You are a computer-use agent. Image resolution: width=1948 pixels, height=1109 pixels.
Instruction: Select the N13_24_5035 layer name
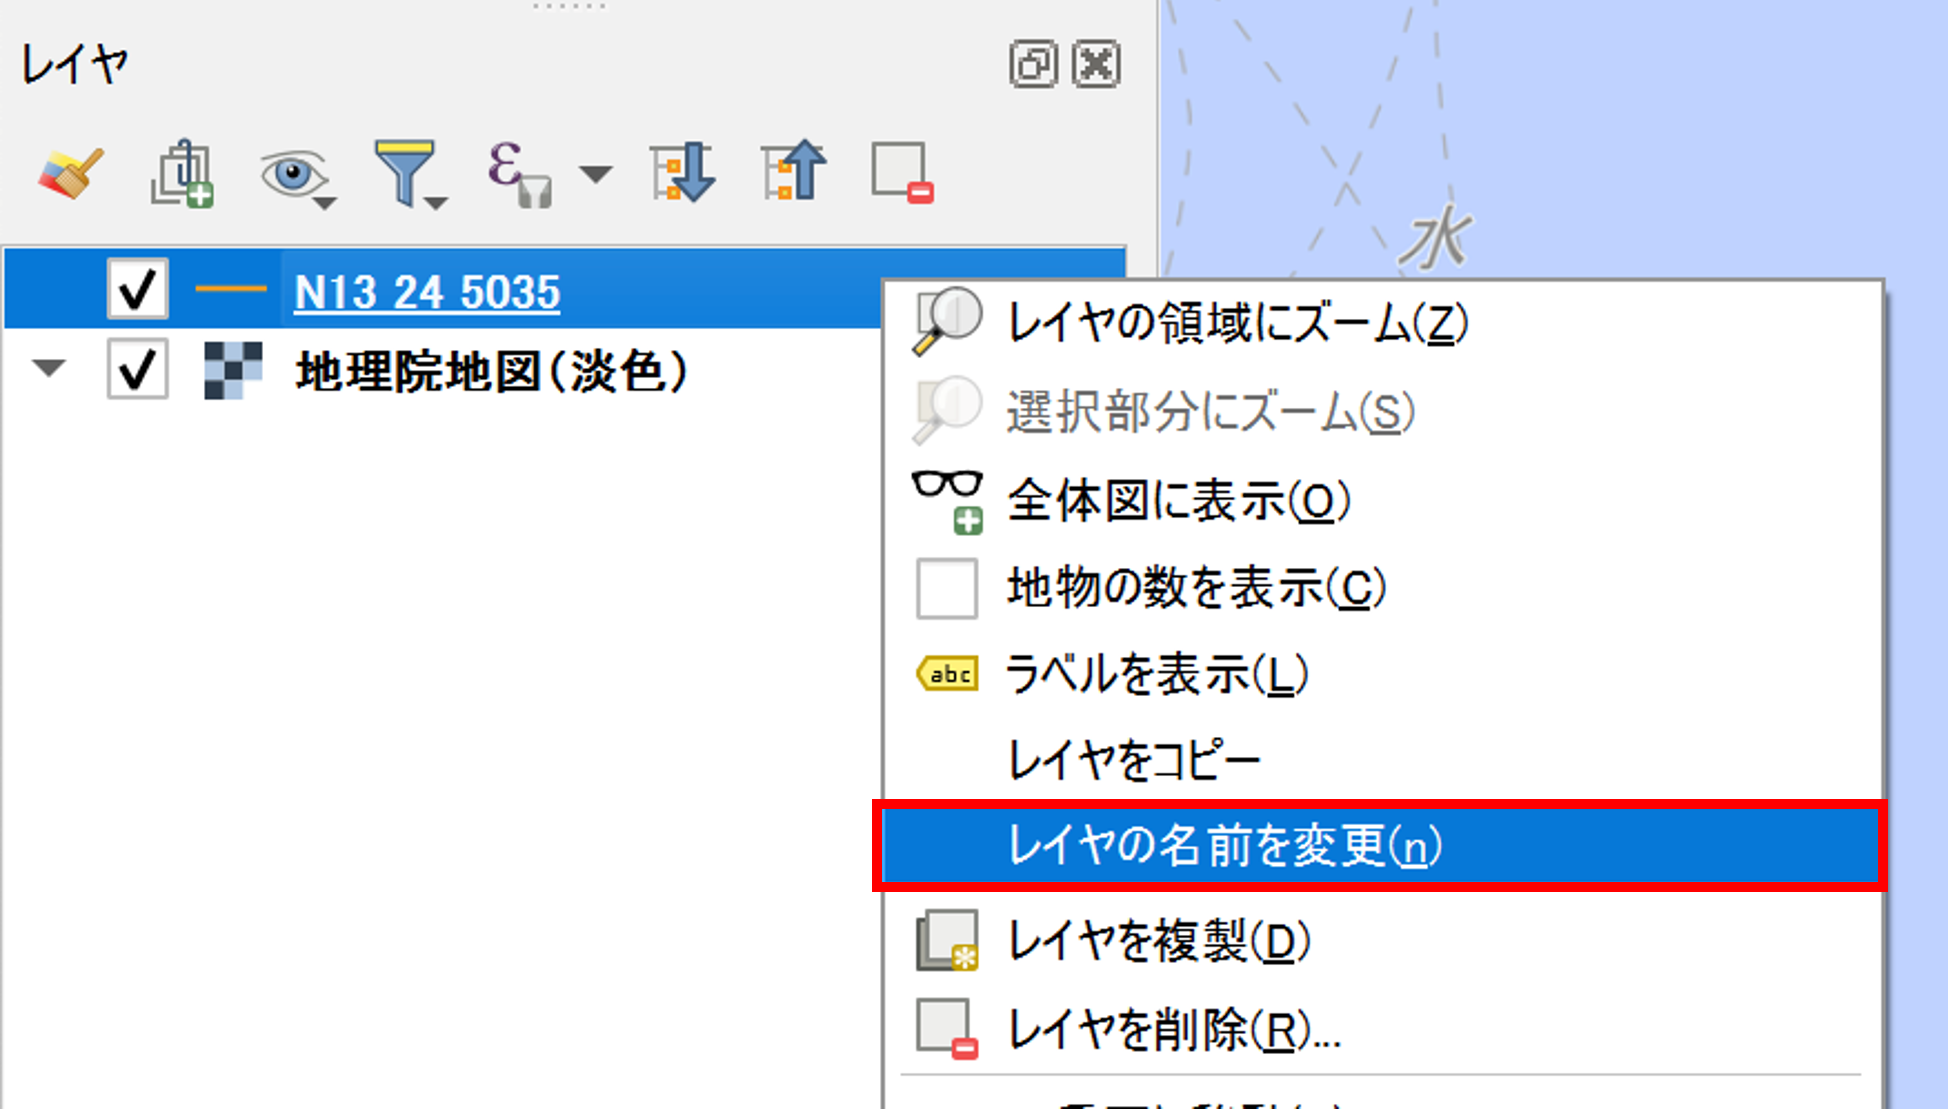click(427, 292)
